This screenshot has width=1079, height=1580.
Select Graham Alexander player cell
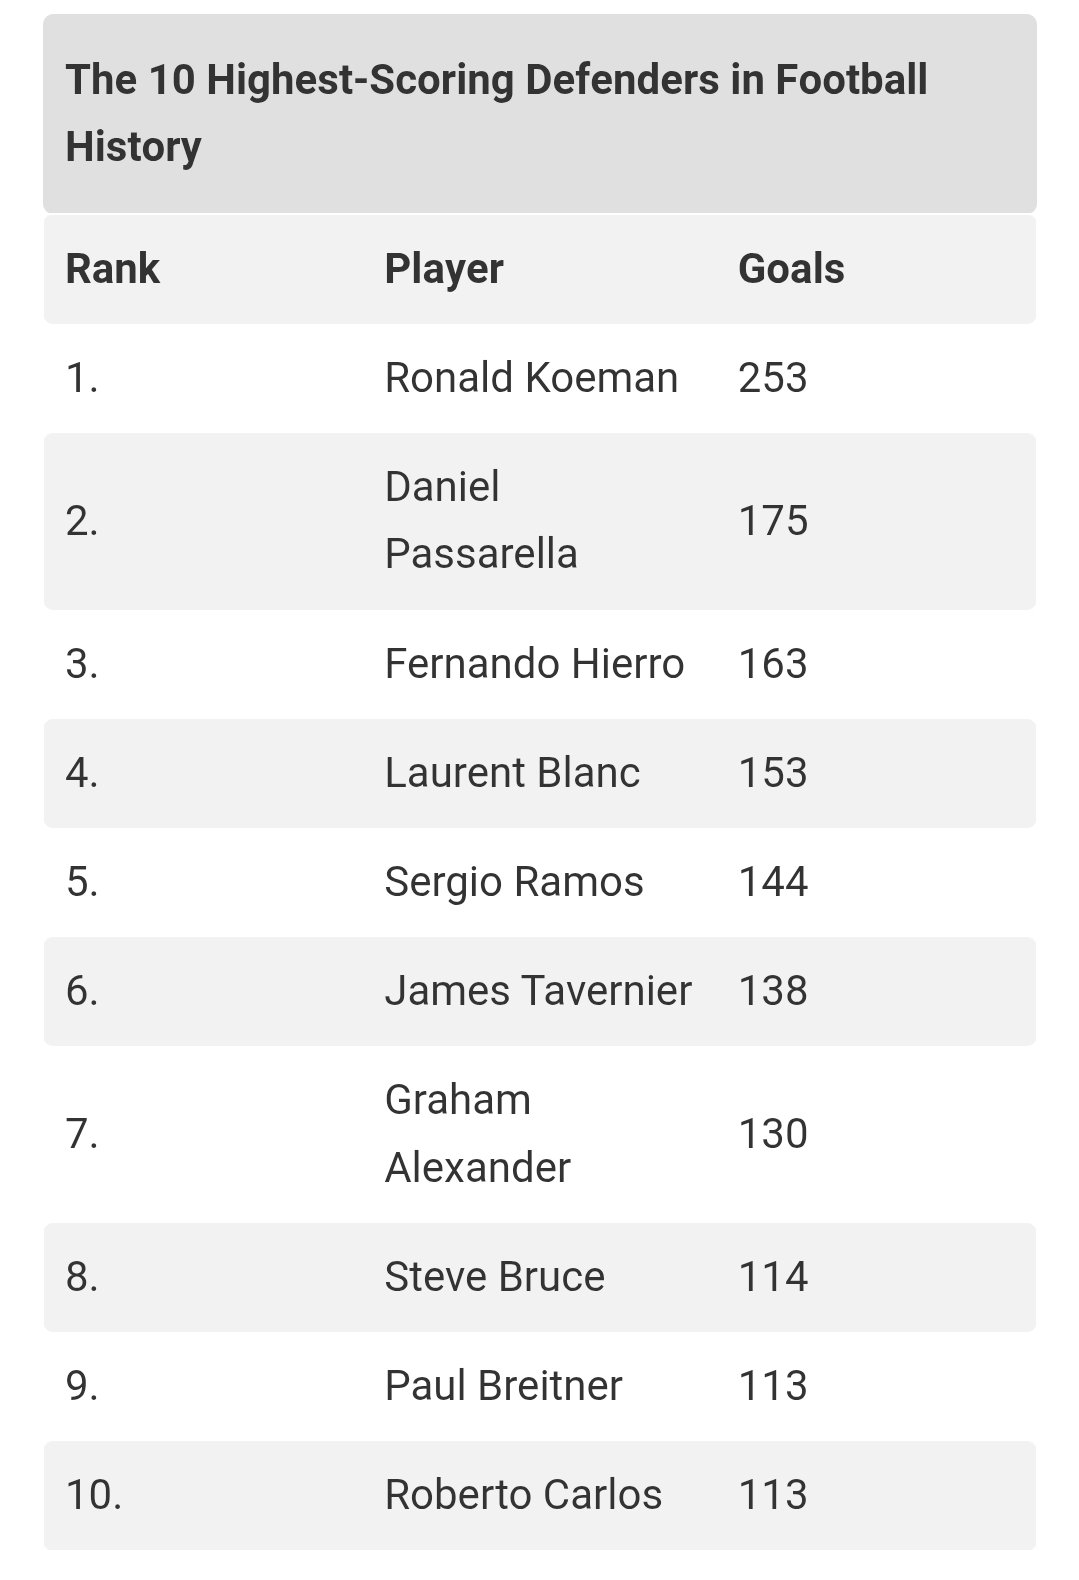pos(477,1133)
